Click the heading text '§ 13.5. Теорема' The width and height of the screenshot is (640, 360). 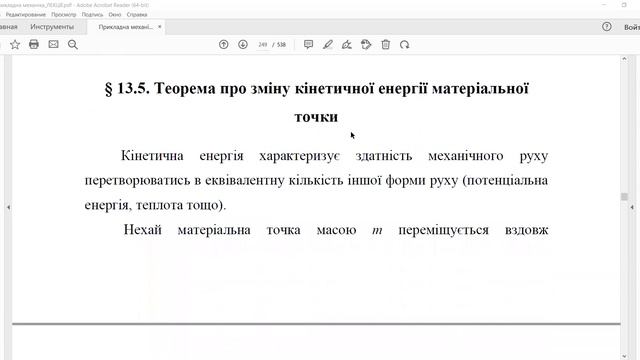click(x=160, y=89)
